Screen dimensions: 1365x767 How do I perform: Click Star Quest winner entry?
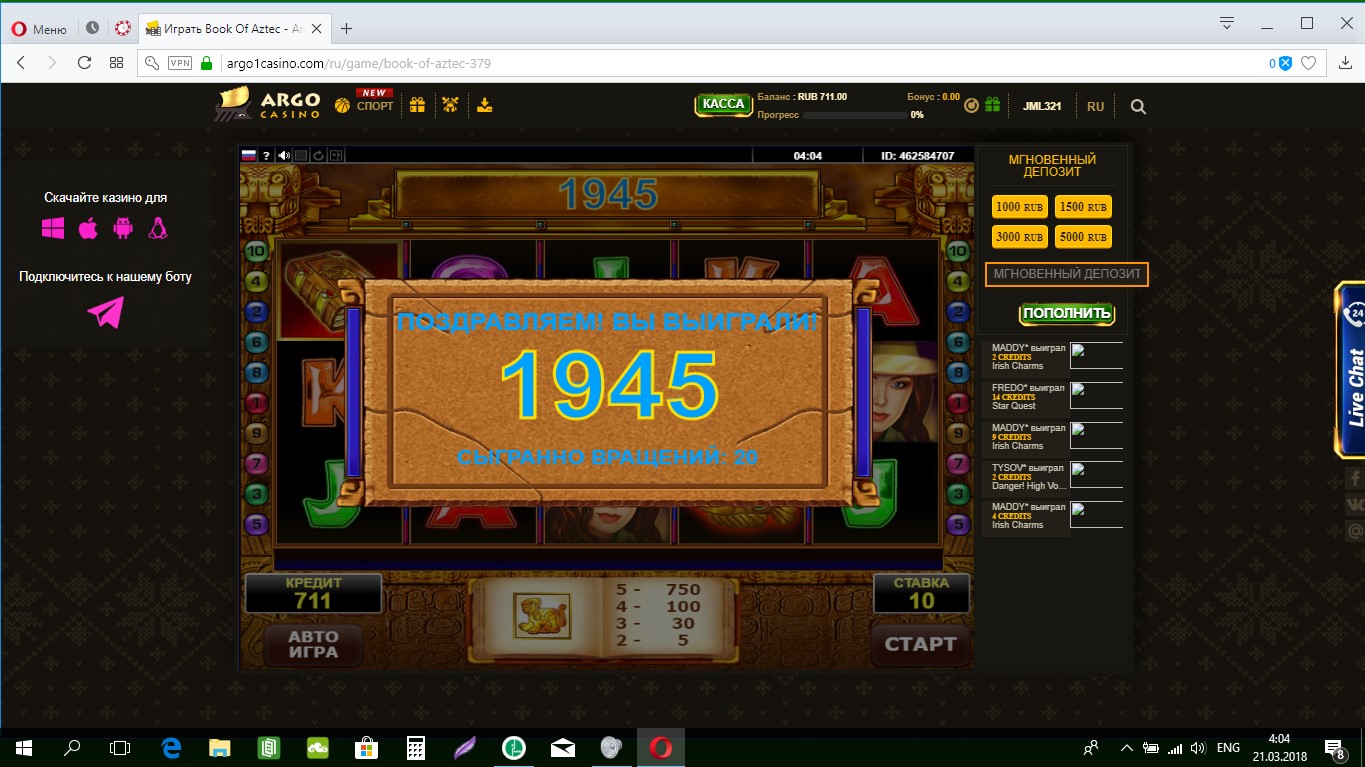[1053, 396]
